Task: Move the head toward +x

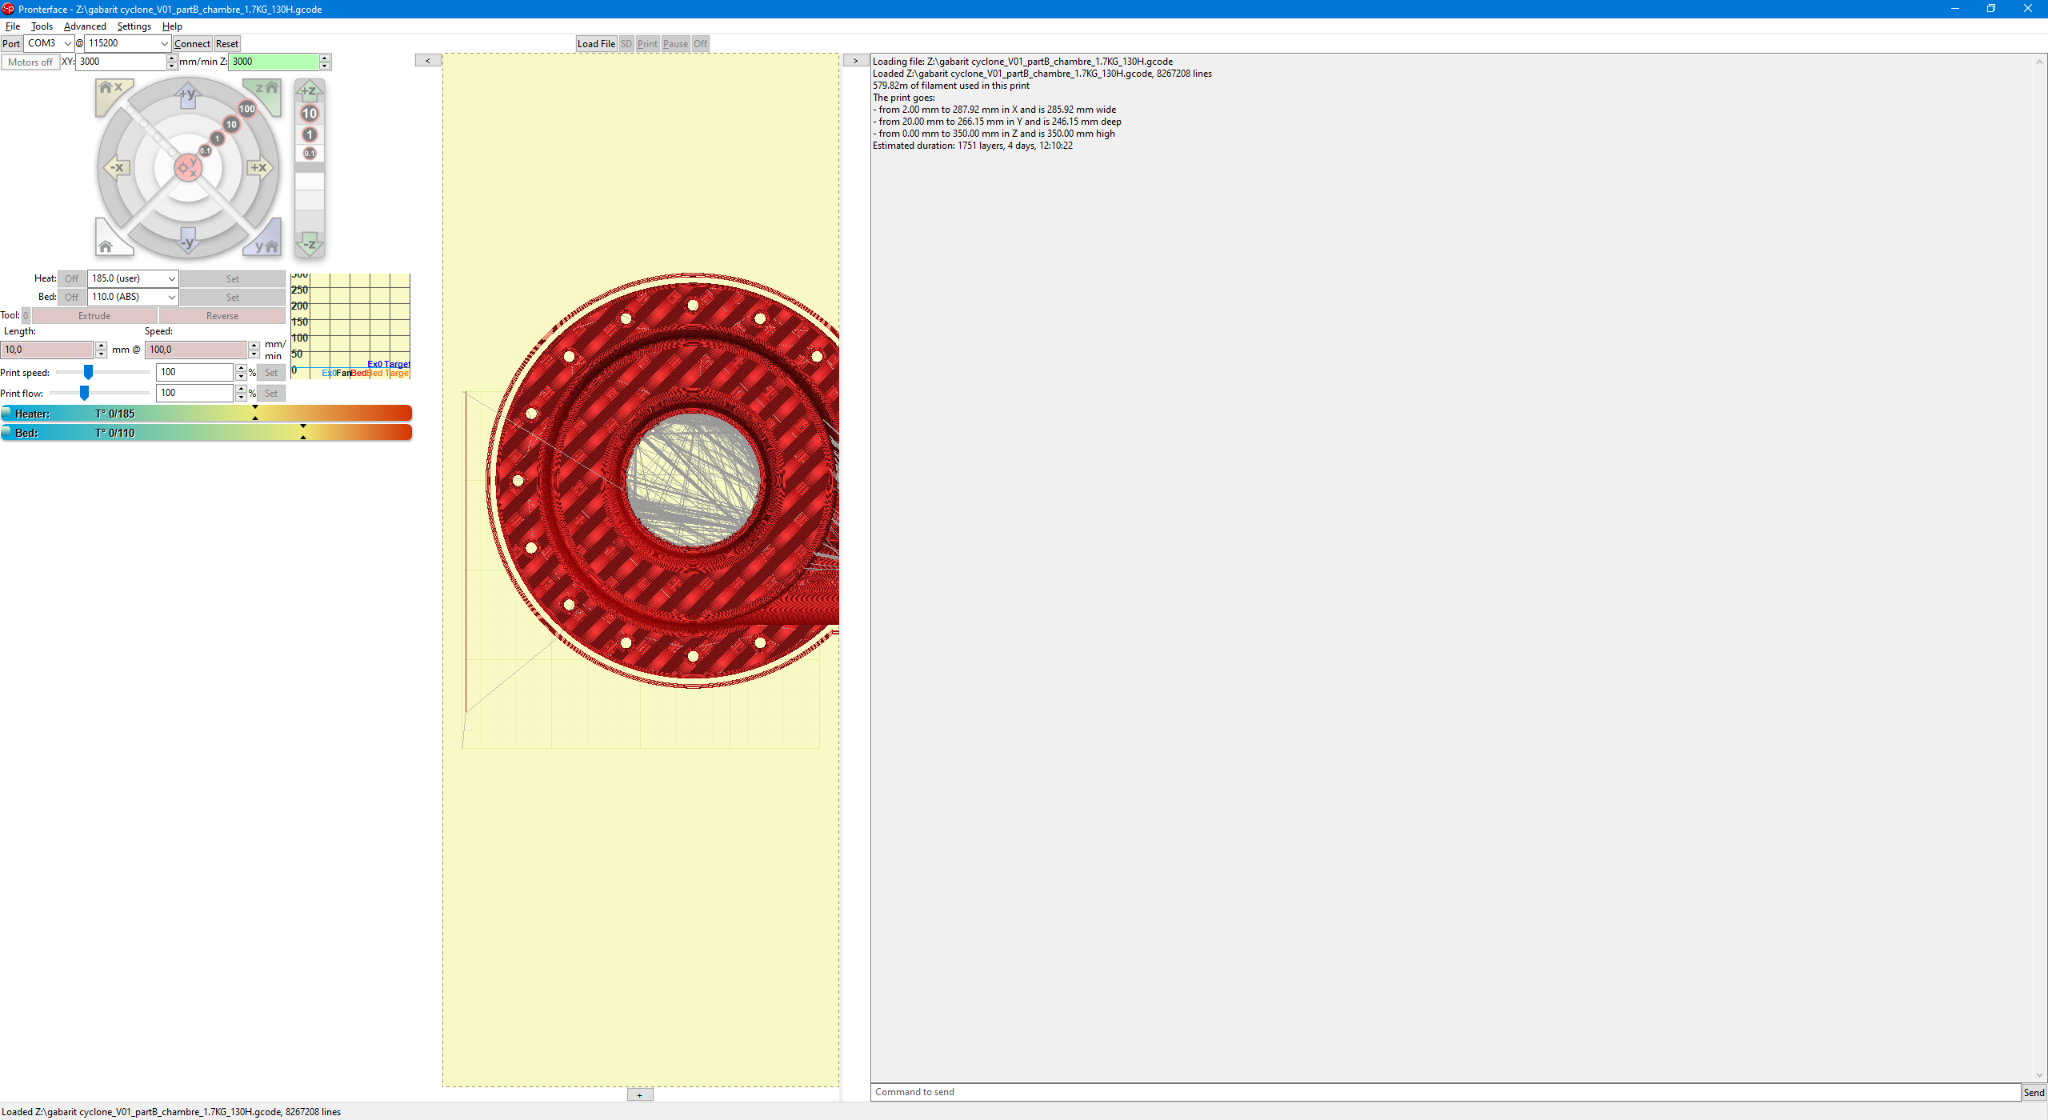Action: pos(260,167)
